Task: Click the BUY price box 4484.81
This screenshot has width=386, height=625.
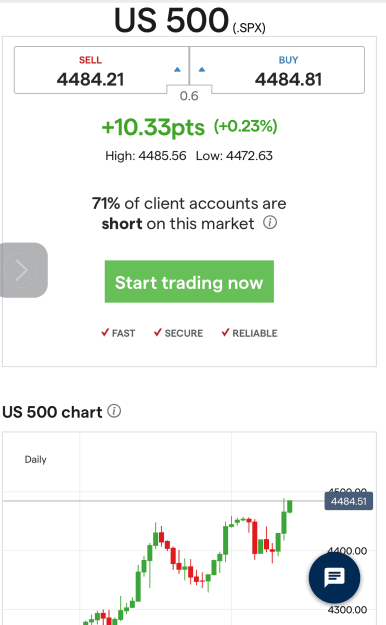Action: click(x=277, y=70)
